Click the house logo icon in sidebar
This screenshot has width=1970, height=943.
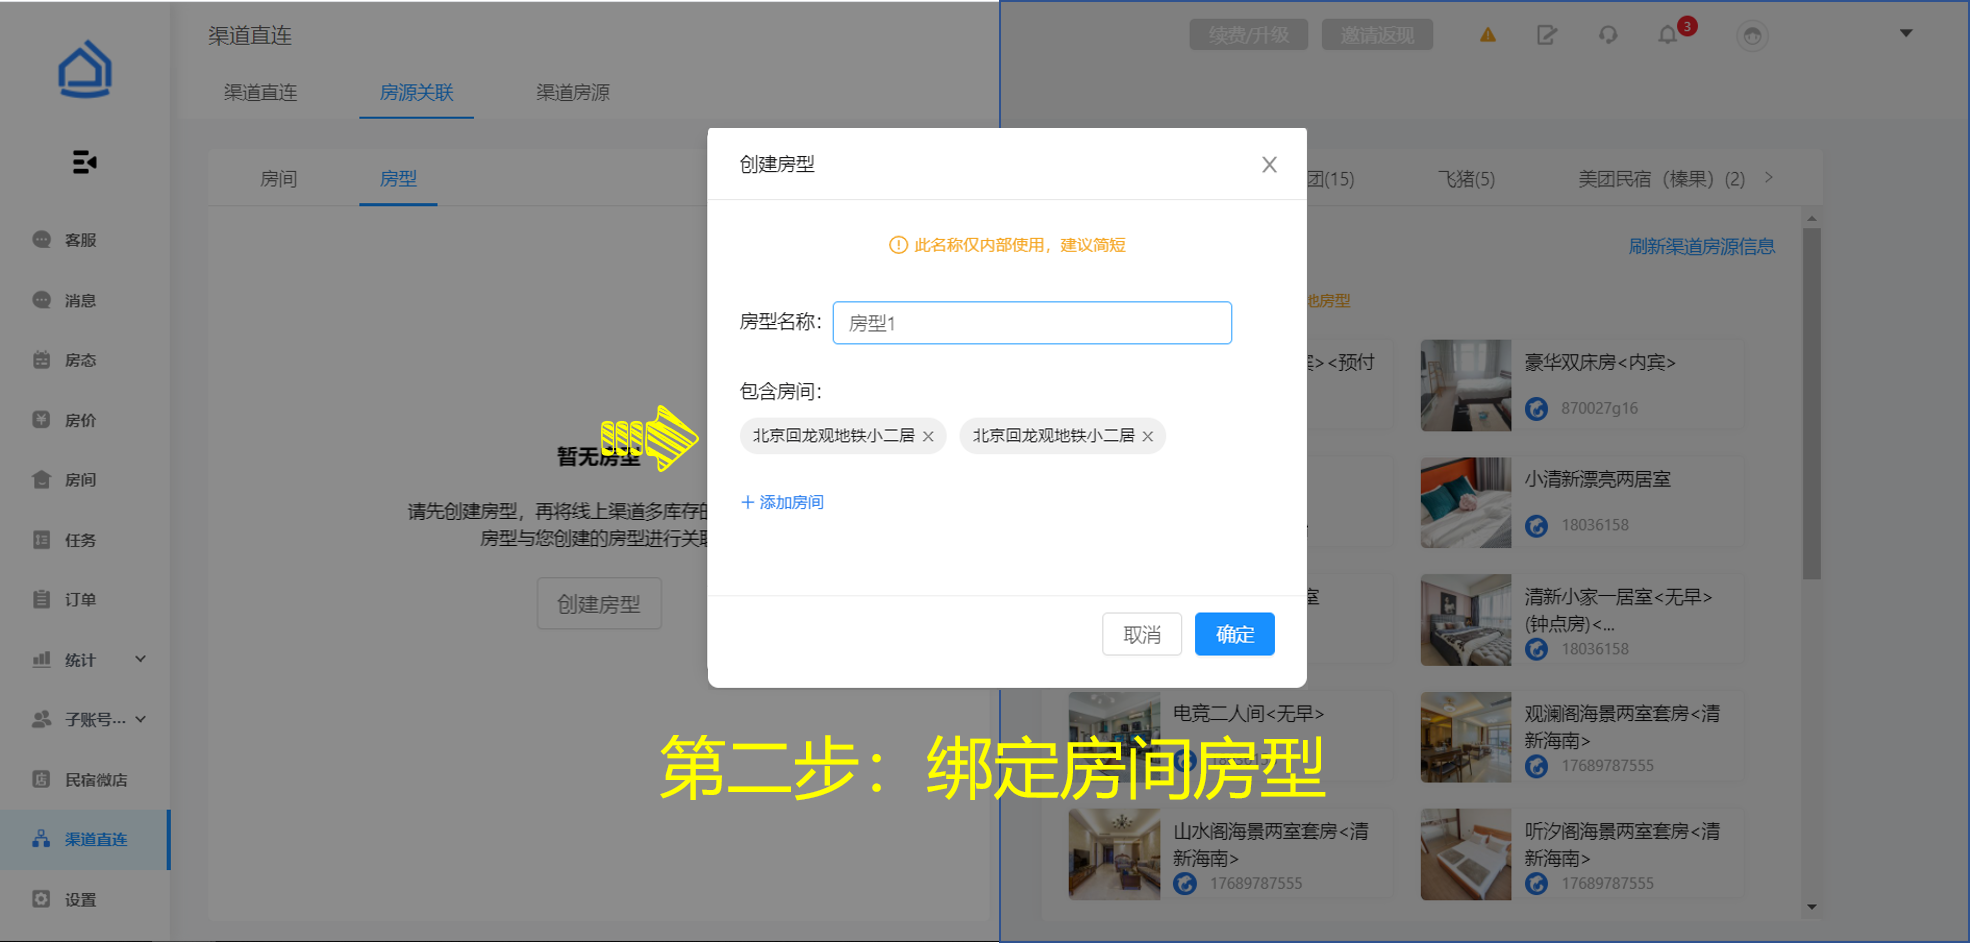pos(85,69)
